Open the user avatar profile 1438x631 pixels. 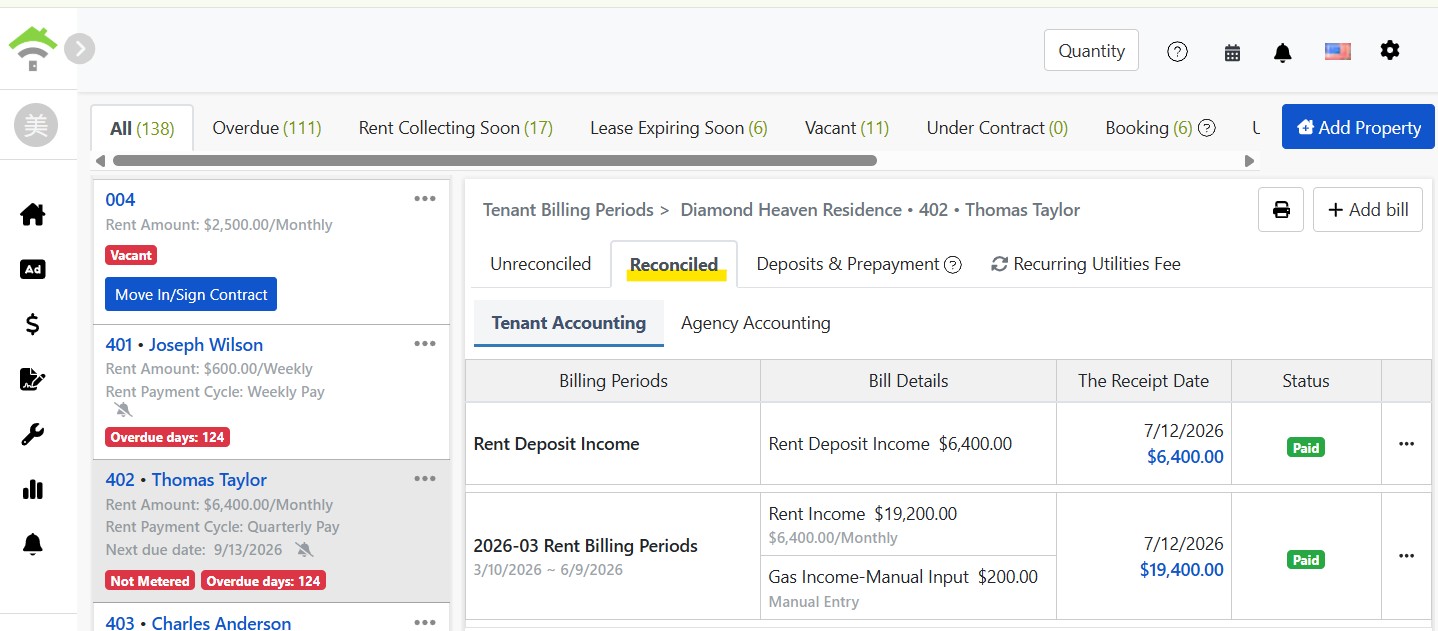tap(36, 126)
